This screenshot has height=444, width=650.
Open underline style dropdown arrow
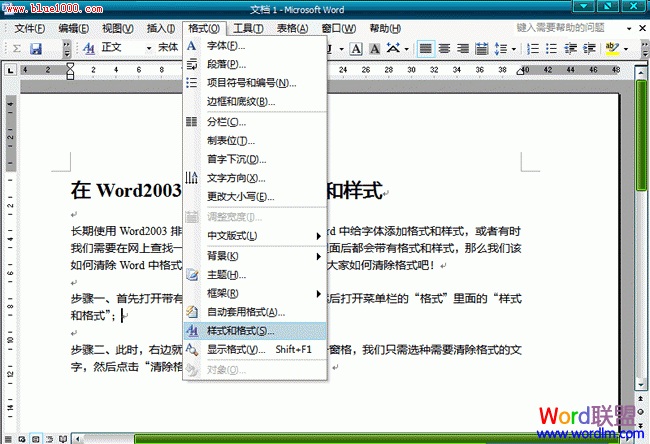point(342,49)
